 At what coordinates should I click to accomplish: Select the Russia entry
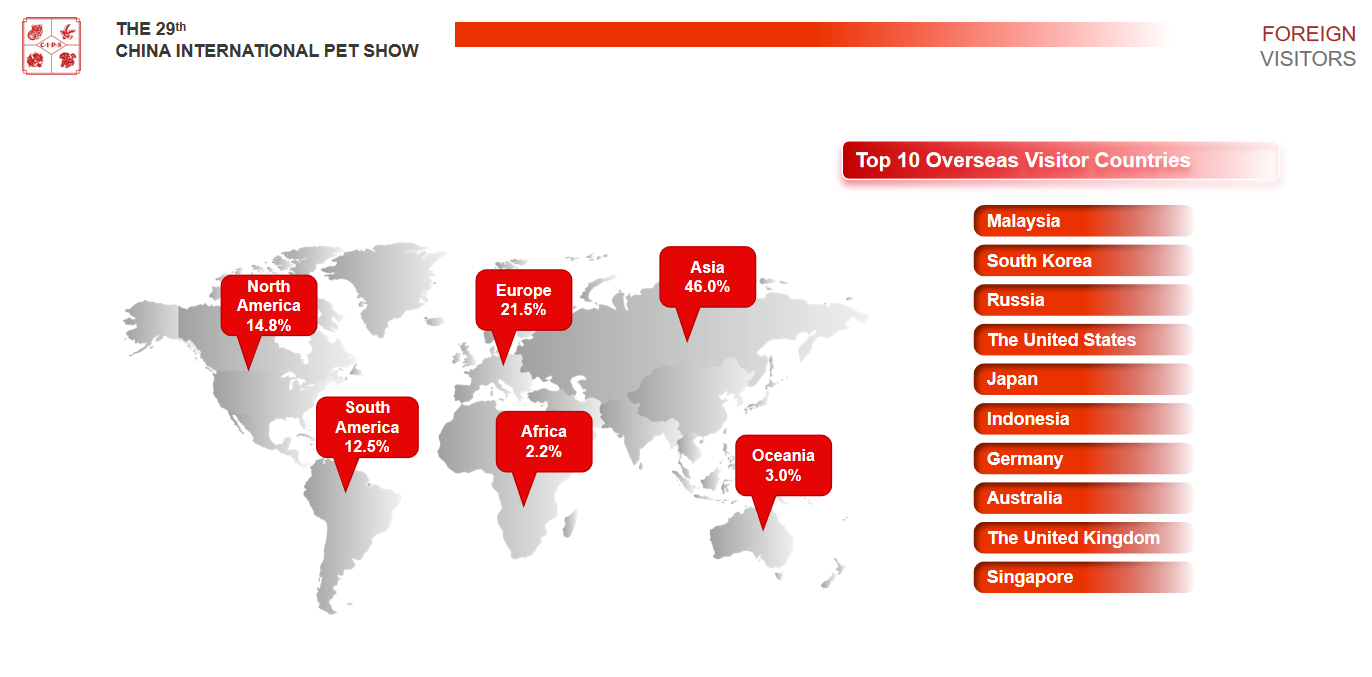1083,300
